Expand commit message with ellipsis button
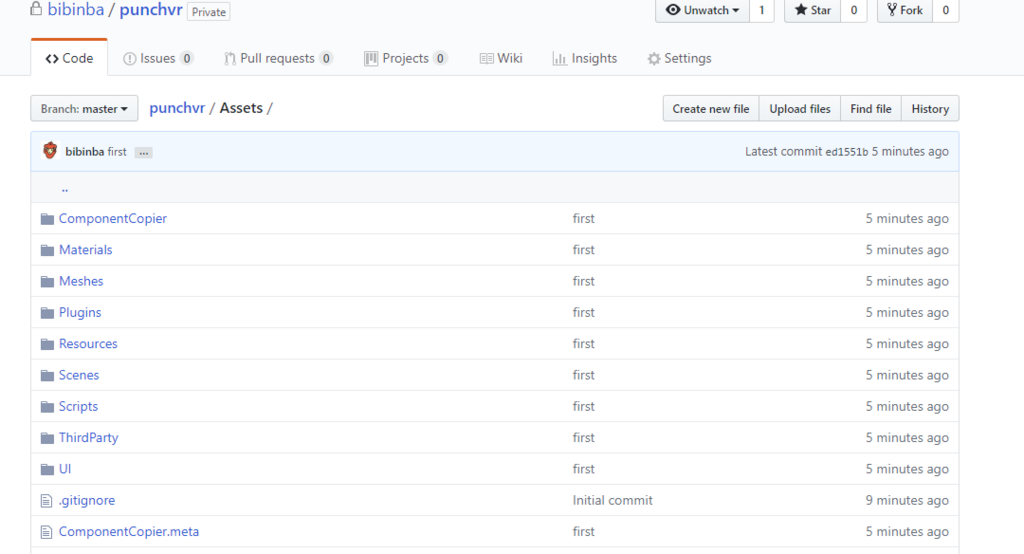The image size is (1024, 554). coord(144,152)
